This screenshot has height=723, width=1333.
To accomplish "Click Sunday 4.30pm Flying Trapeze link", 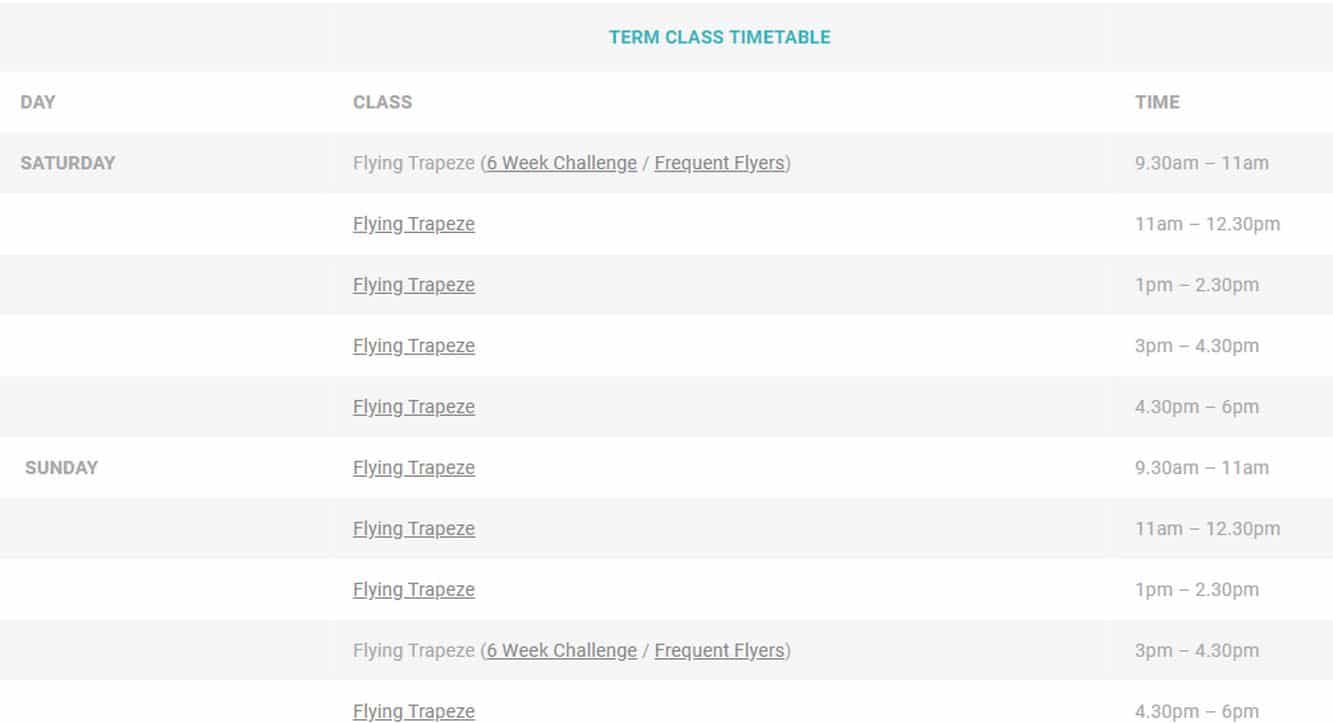I will coord(413,712).
